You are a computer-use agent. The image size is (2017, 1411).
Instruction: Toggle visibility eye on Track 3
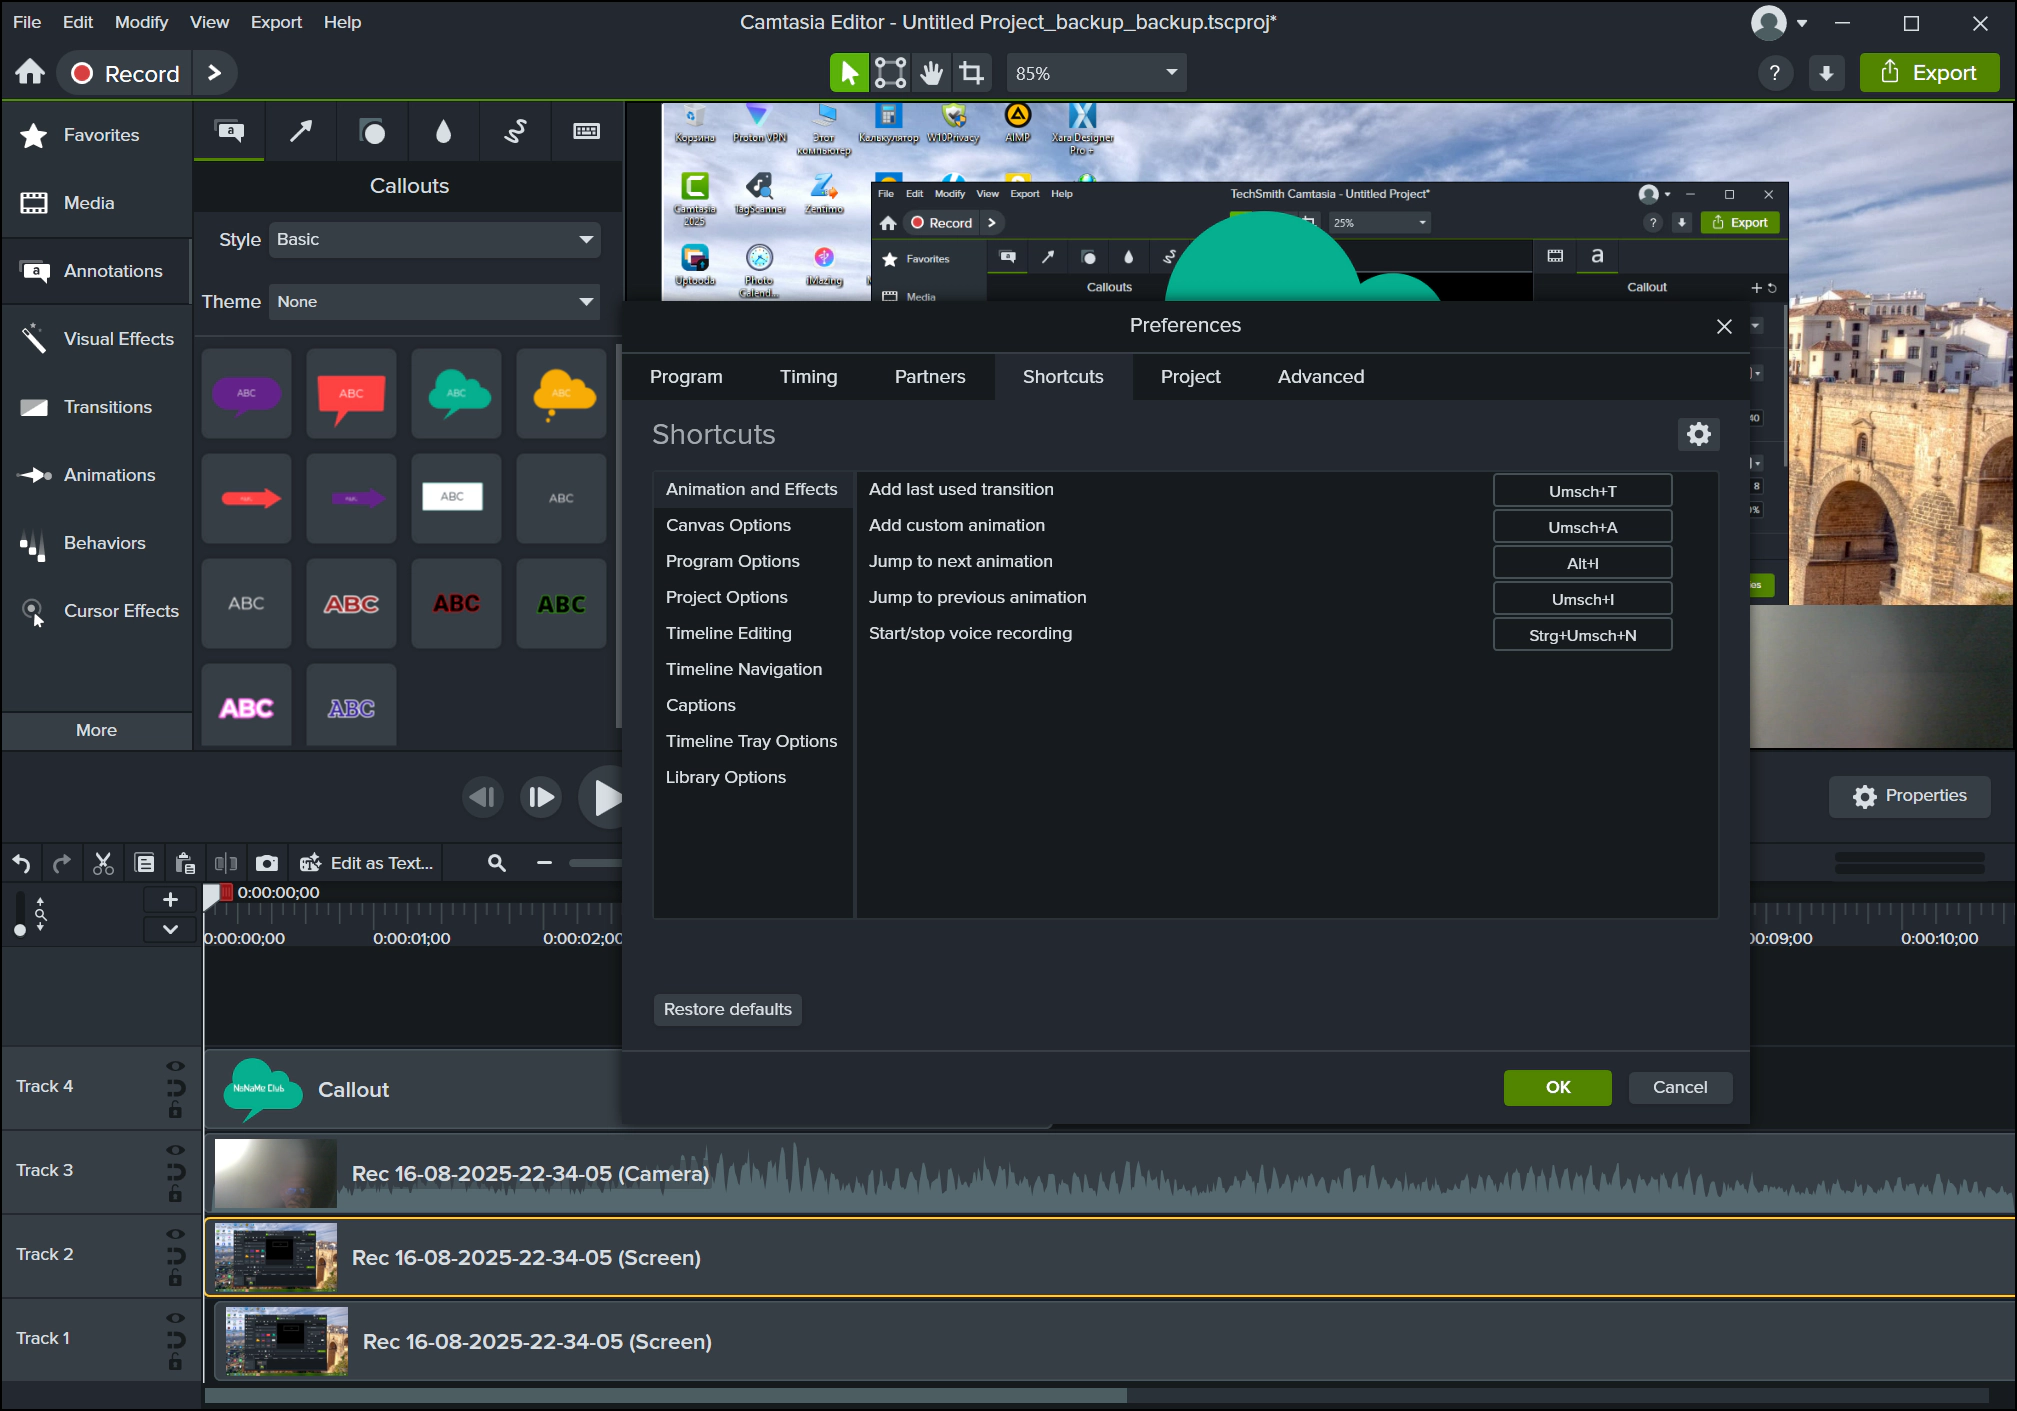point(175,1150)
